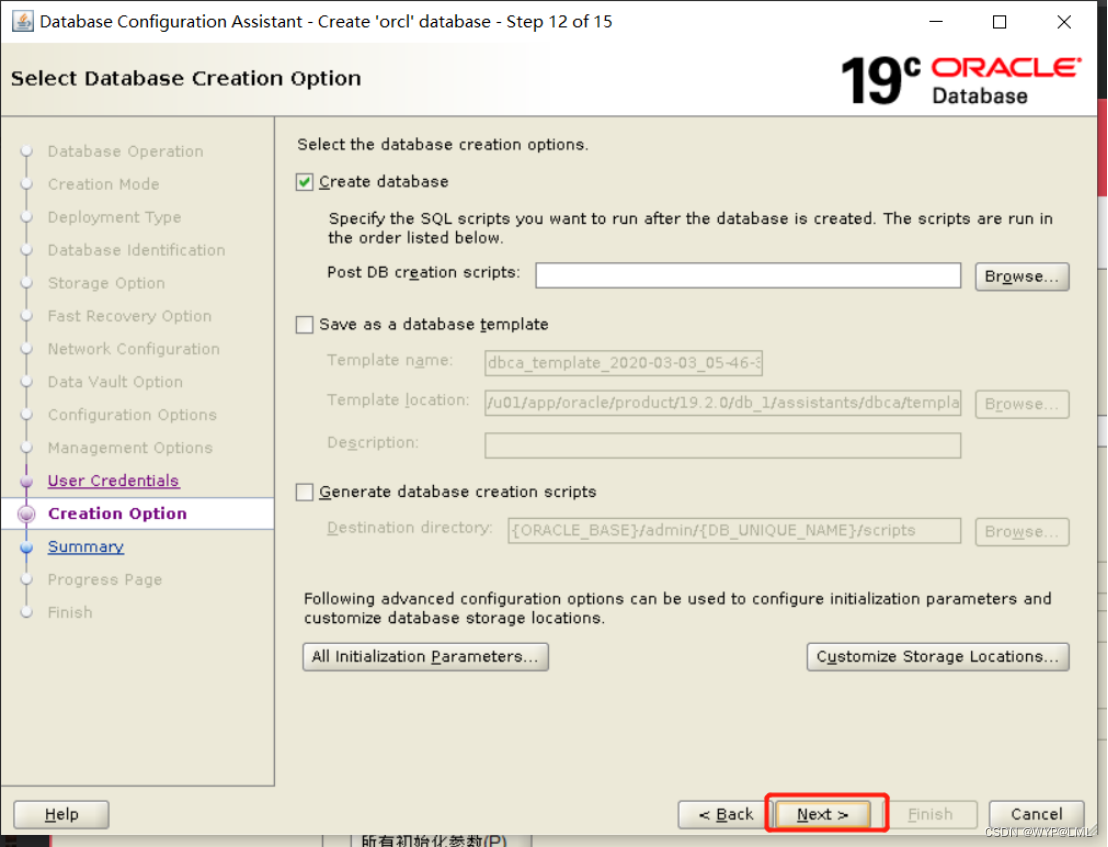Toggle the Create database checkbox
Viewport: 1108px width, 847px height.
click(x=305, y=182)
